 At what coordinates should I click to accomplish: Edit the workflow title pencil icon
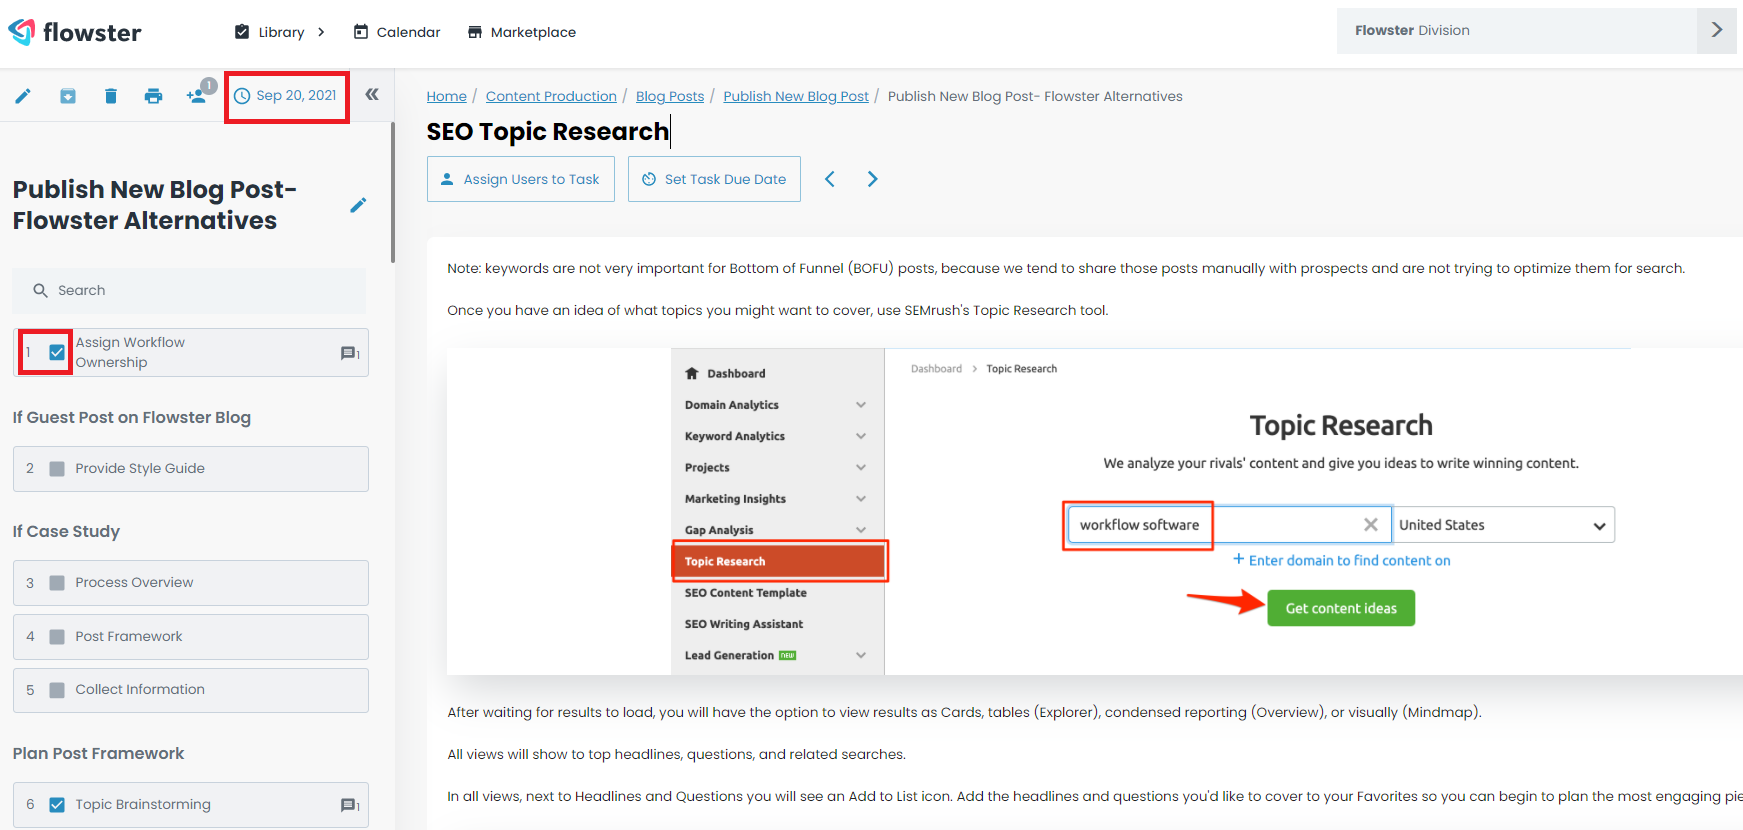[x=358, y=205]
